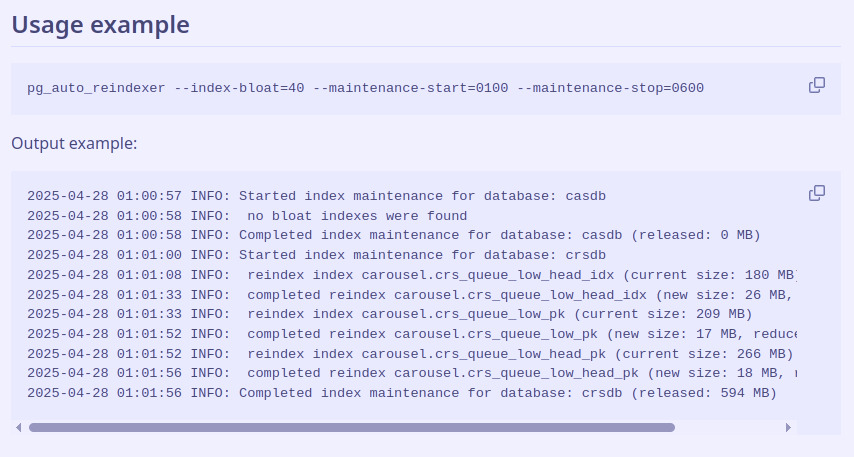Click the scrollbar left arrow
This screenshot has height=457, width=854.
(x=18, y=427)
